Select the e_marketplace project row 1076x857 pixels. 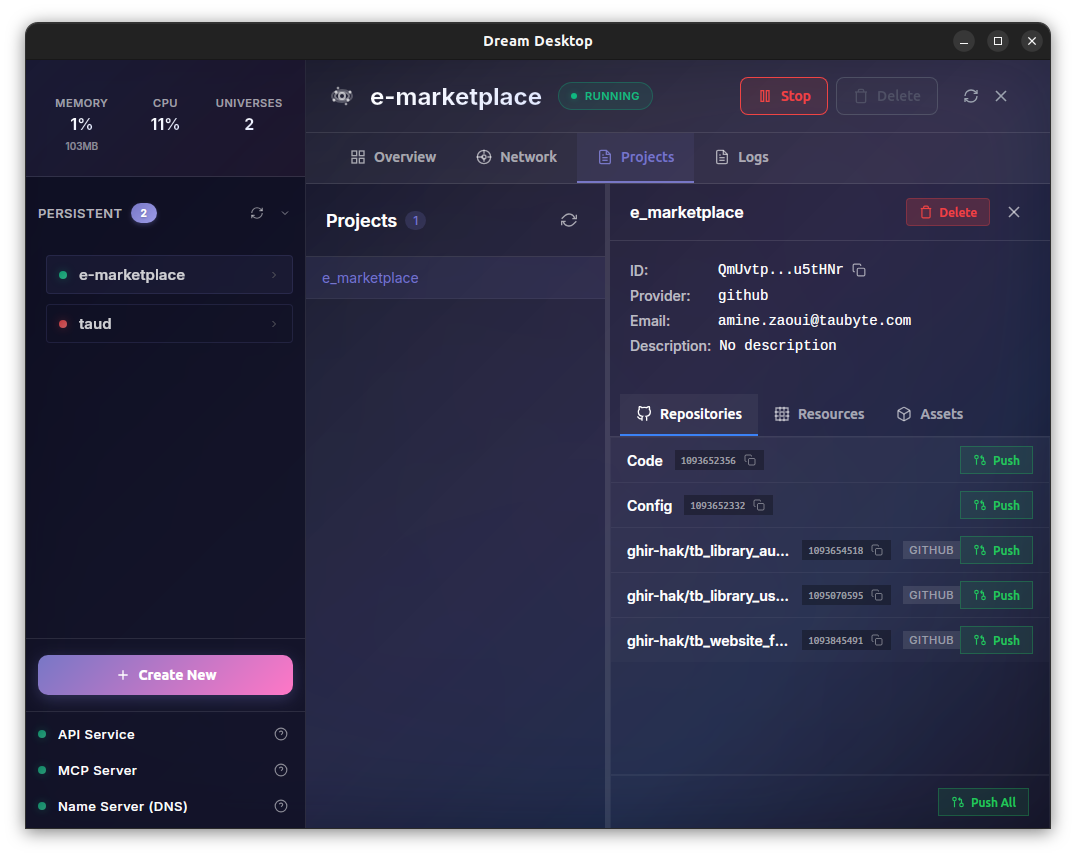click(x=456, y=278)
